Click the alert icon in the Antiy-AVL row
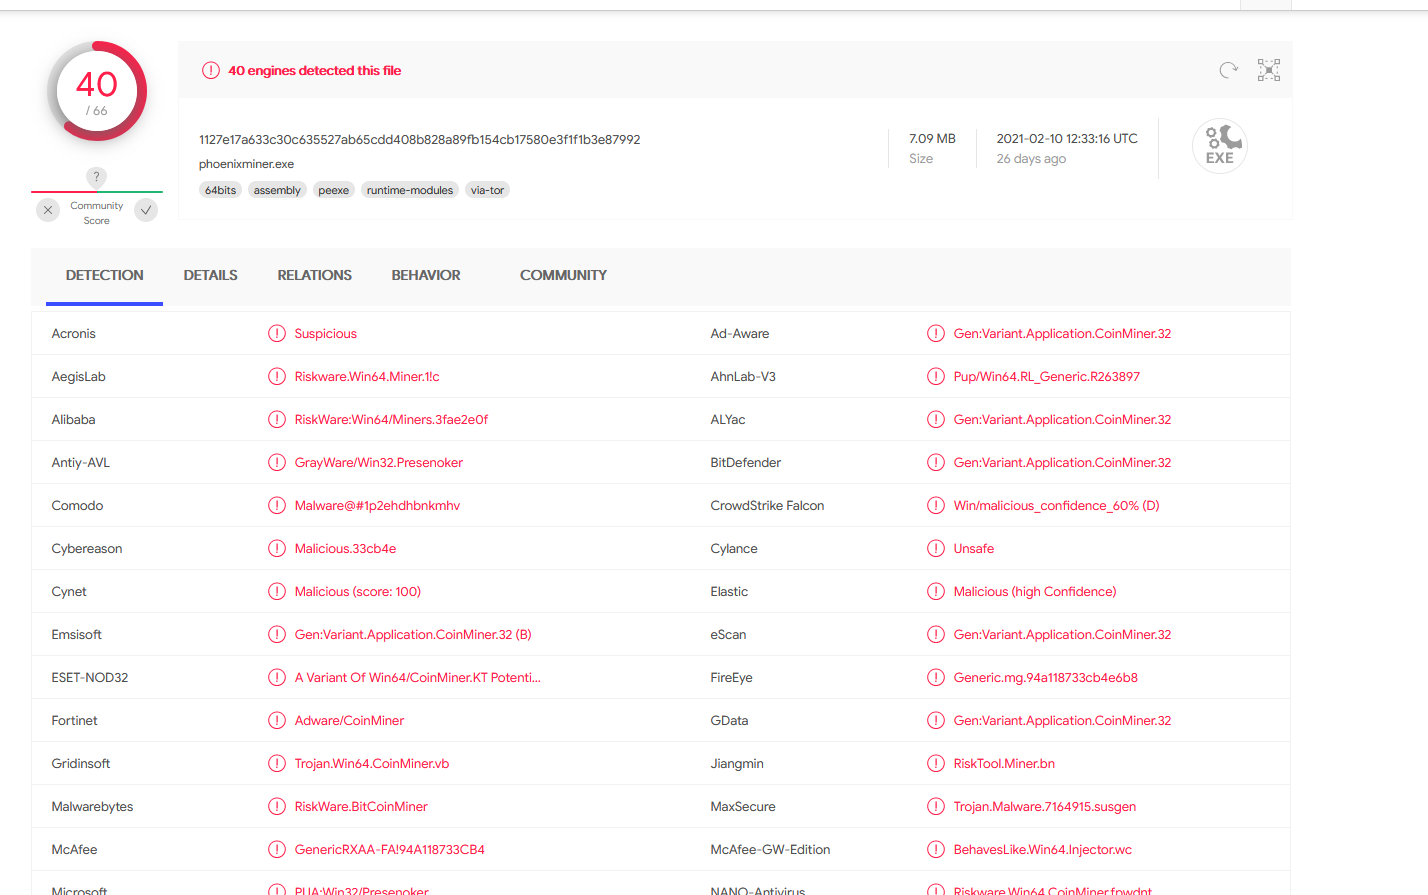 tap(277, 463)
